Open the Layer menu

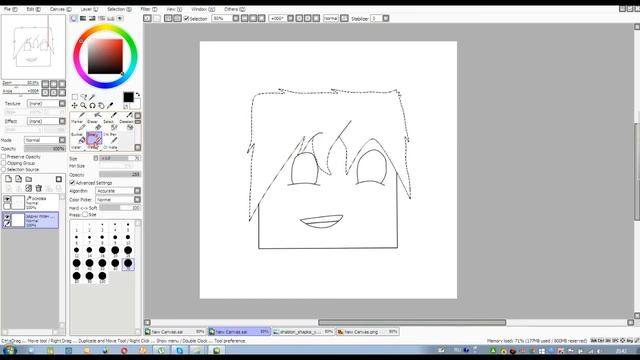pyautogui.click(x=89, y=9)
